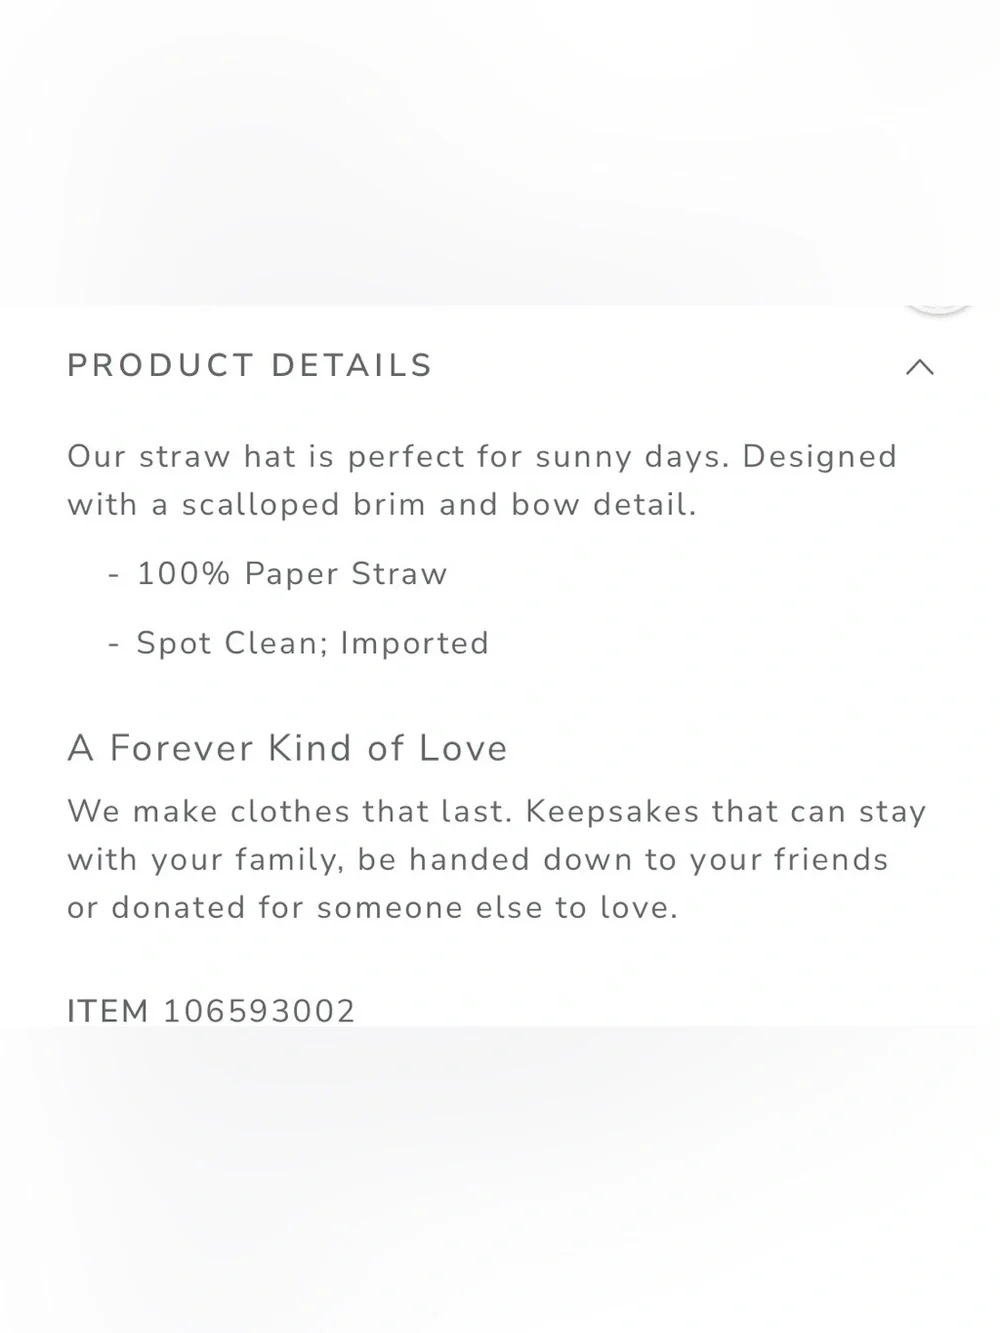The width and height of the screenshot is (1000, 1333).
Task: Click the A Forever Kind of Love heading
Action: click(x=288, y=748)
